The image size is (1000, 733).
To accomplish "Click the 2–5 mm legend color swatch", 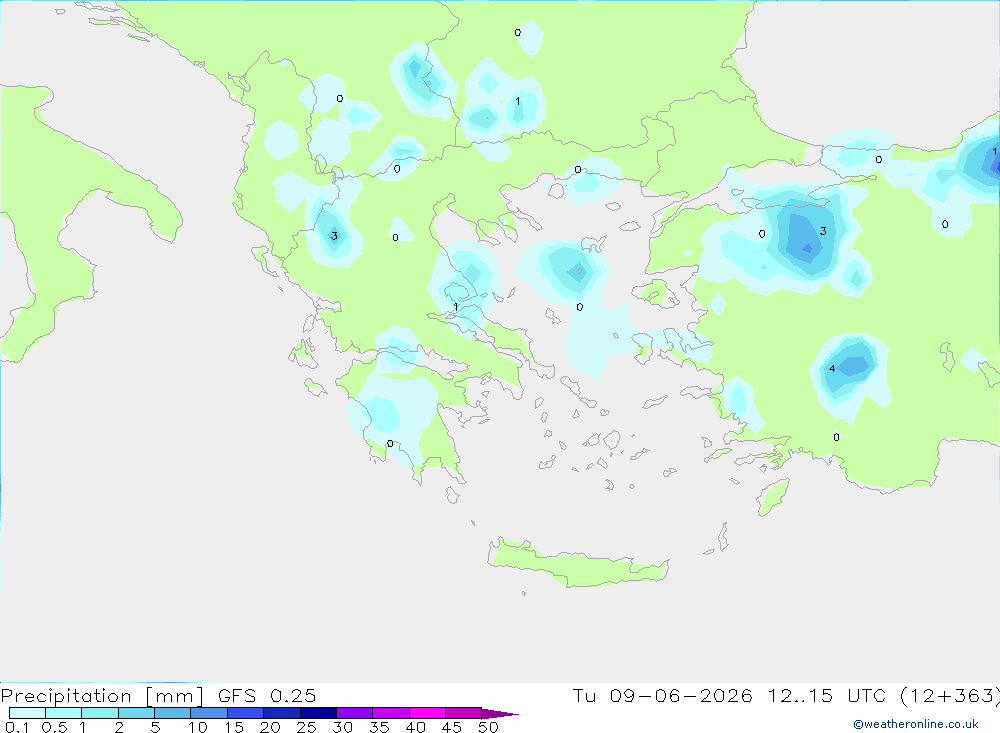I will tap(136, 713).
